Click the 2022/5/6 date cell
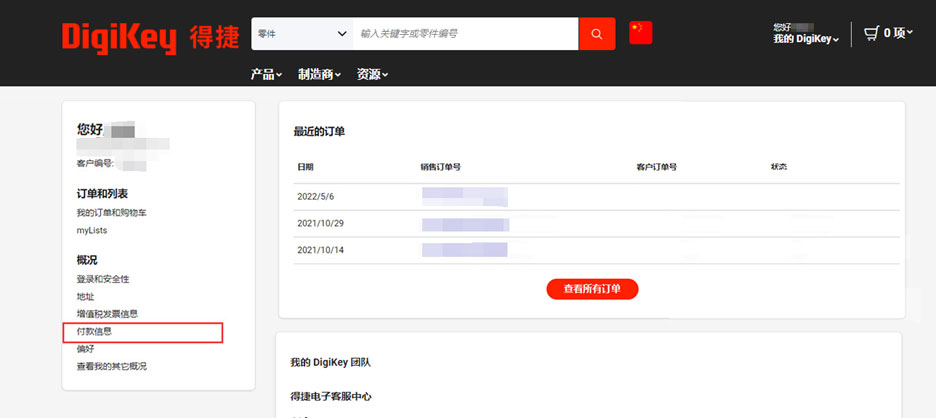The width and height of the screenshot is (936, 418). click(316, 196)
